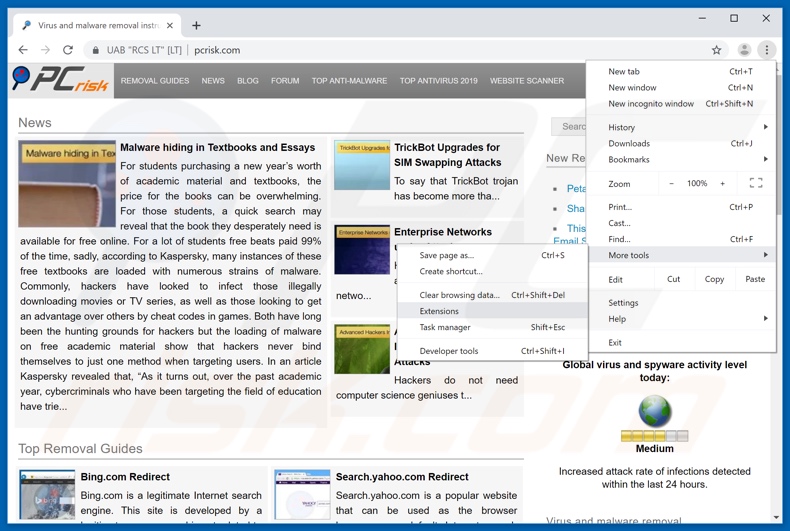This screenshot has height=531, width=790.
Task: Click the browser forward arrow
Action: pos(45,50)
